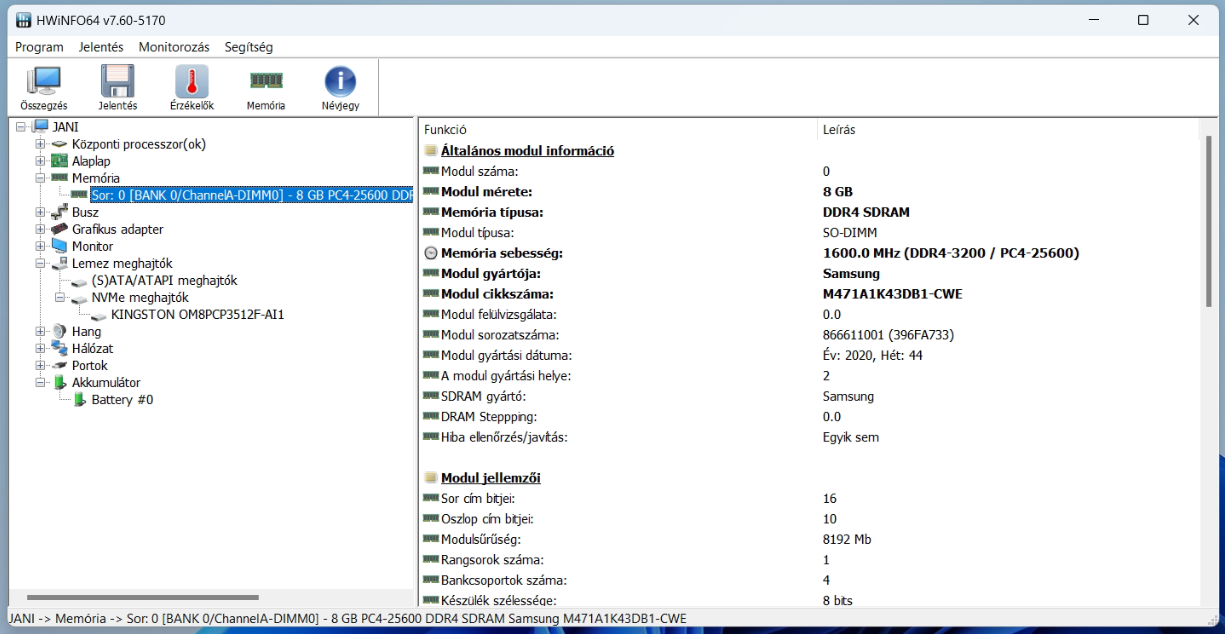This screenshot has height=634, width=1225.
Task: Select the Sor: 0 BANK 0 memory module row
Action: pos(251,195)
